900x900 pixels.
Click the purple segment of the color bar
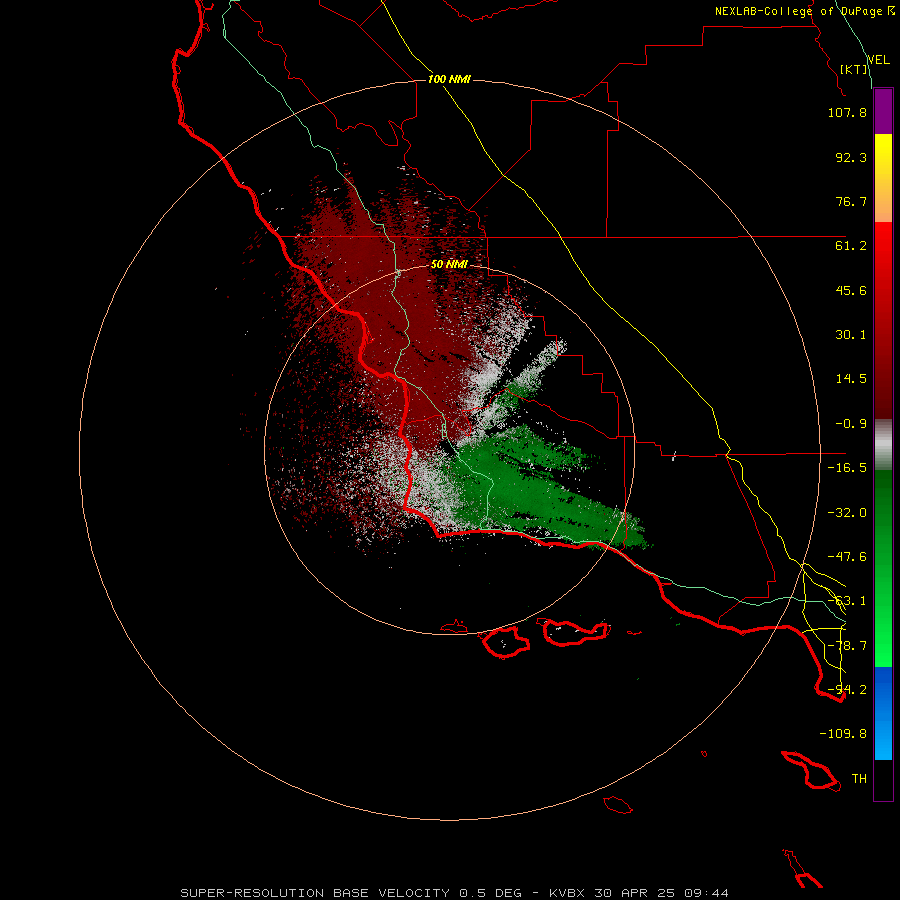[x=883, y=112]
